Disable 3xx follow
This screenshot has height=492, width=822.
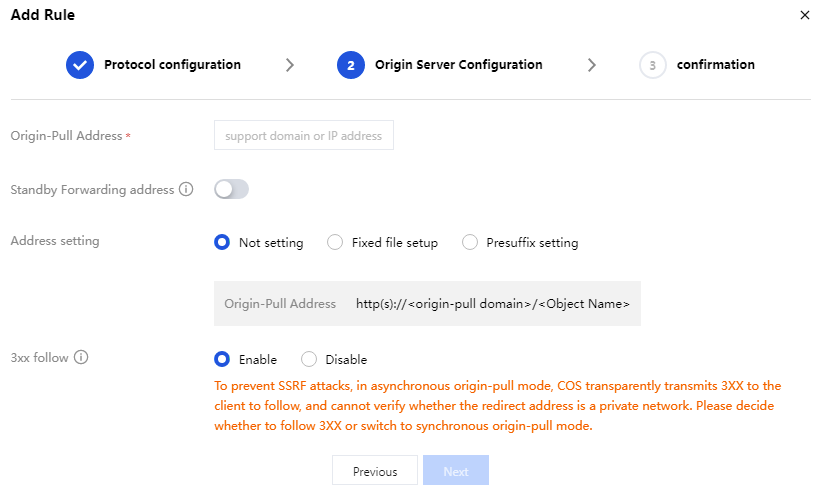coord(309,359)
